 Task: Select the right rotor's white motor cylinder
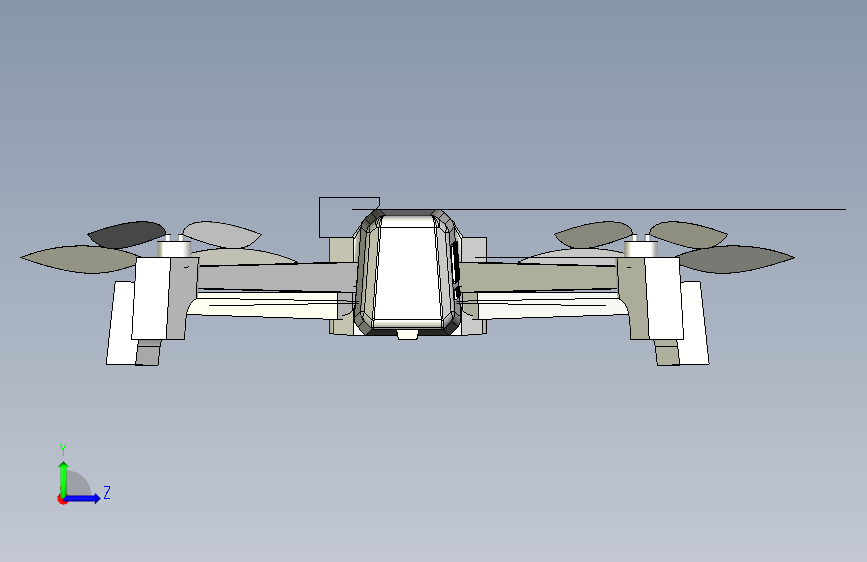click(640, 247)
